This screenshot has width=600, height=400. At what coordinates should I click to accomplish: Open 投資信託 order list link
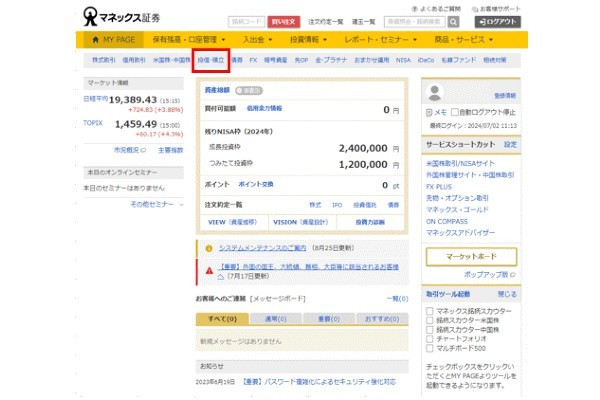click(365, 205)
